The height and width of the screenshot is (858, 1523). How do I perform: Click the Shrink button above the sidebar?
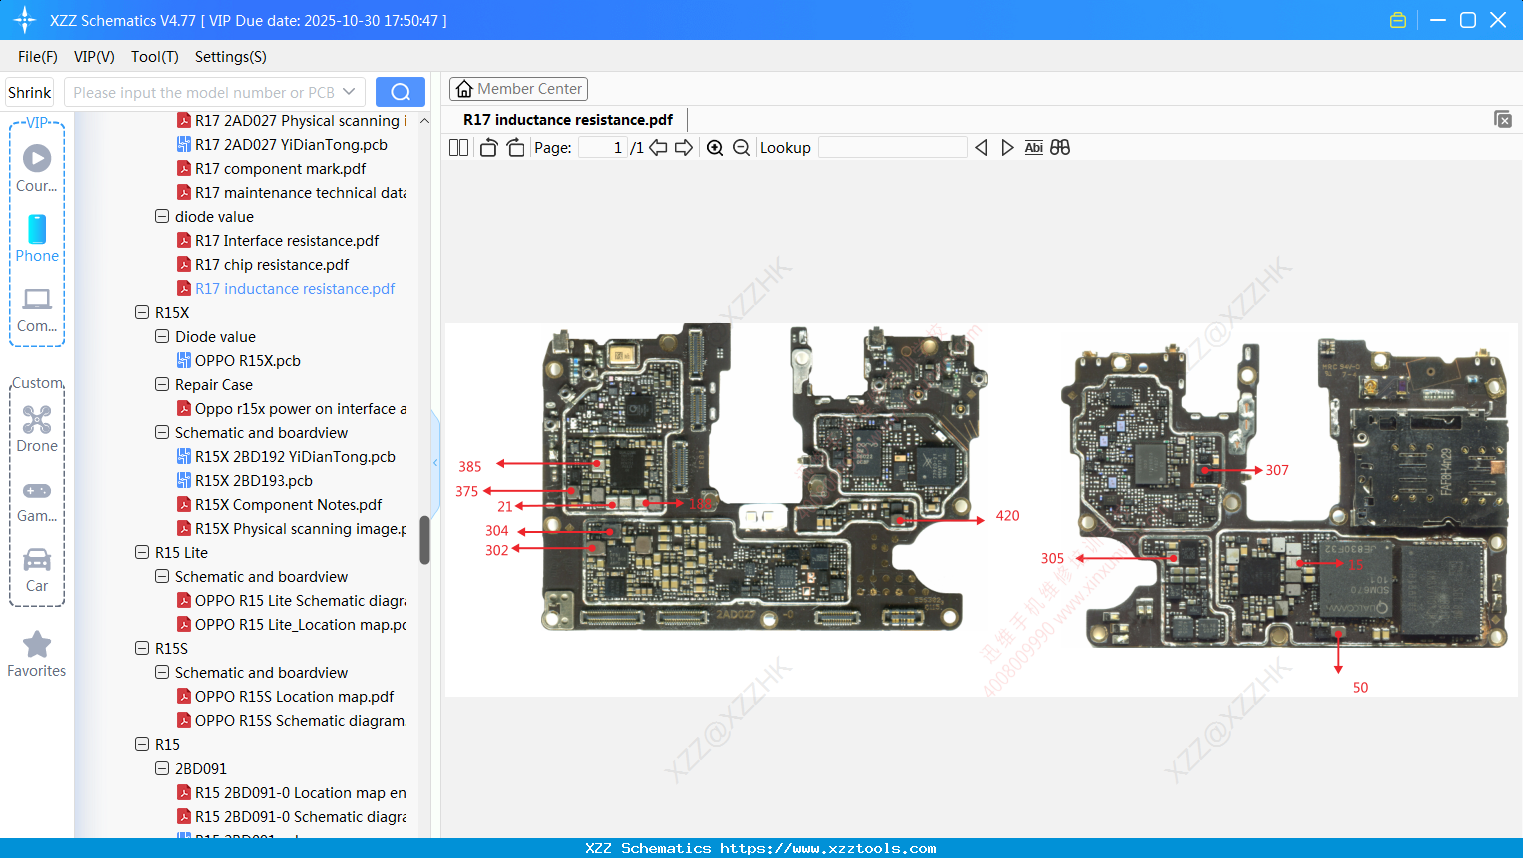(x=29, y=91)
